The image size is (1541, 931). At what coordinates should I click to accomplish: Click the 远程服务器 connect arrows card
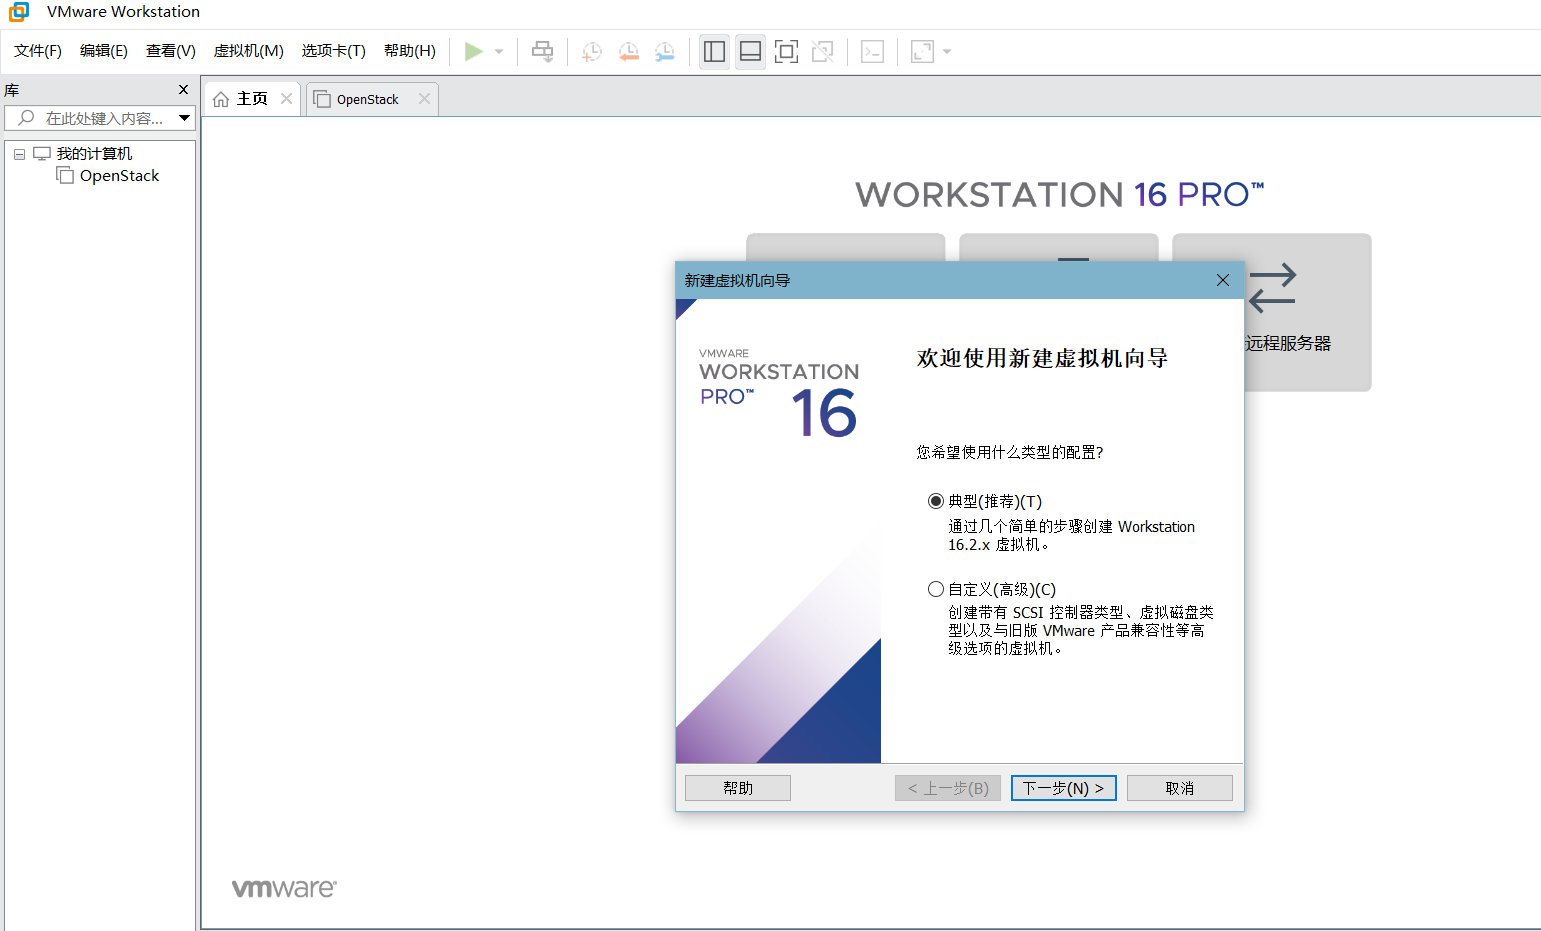(x=1307, y=312)
